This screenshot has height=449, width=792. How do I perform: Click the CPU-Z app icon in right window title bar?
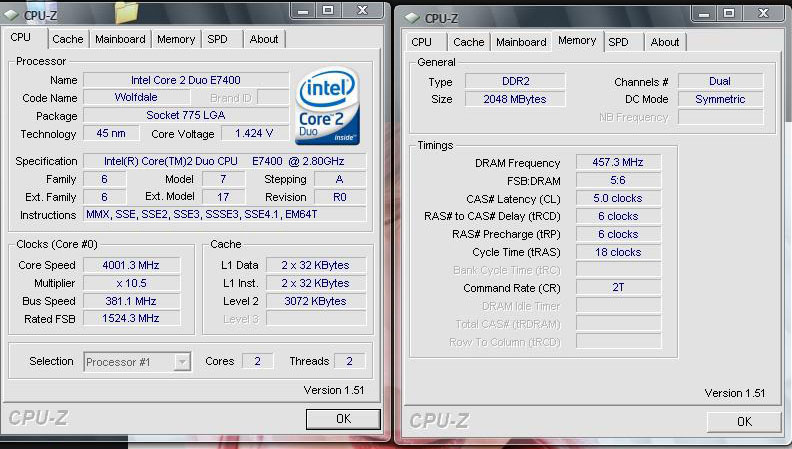click(x=412, y=18)
